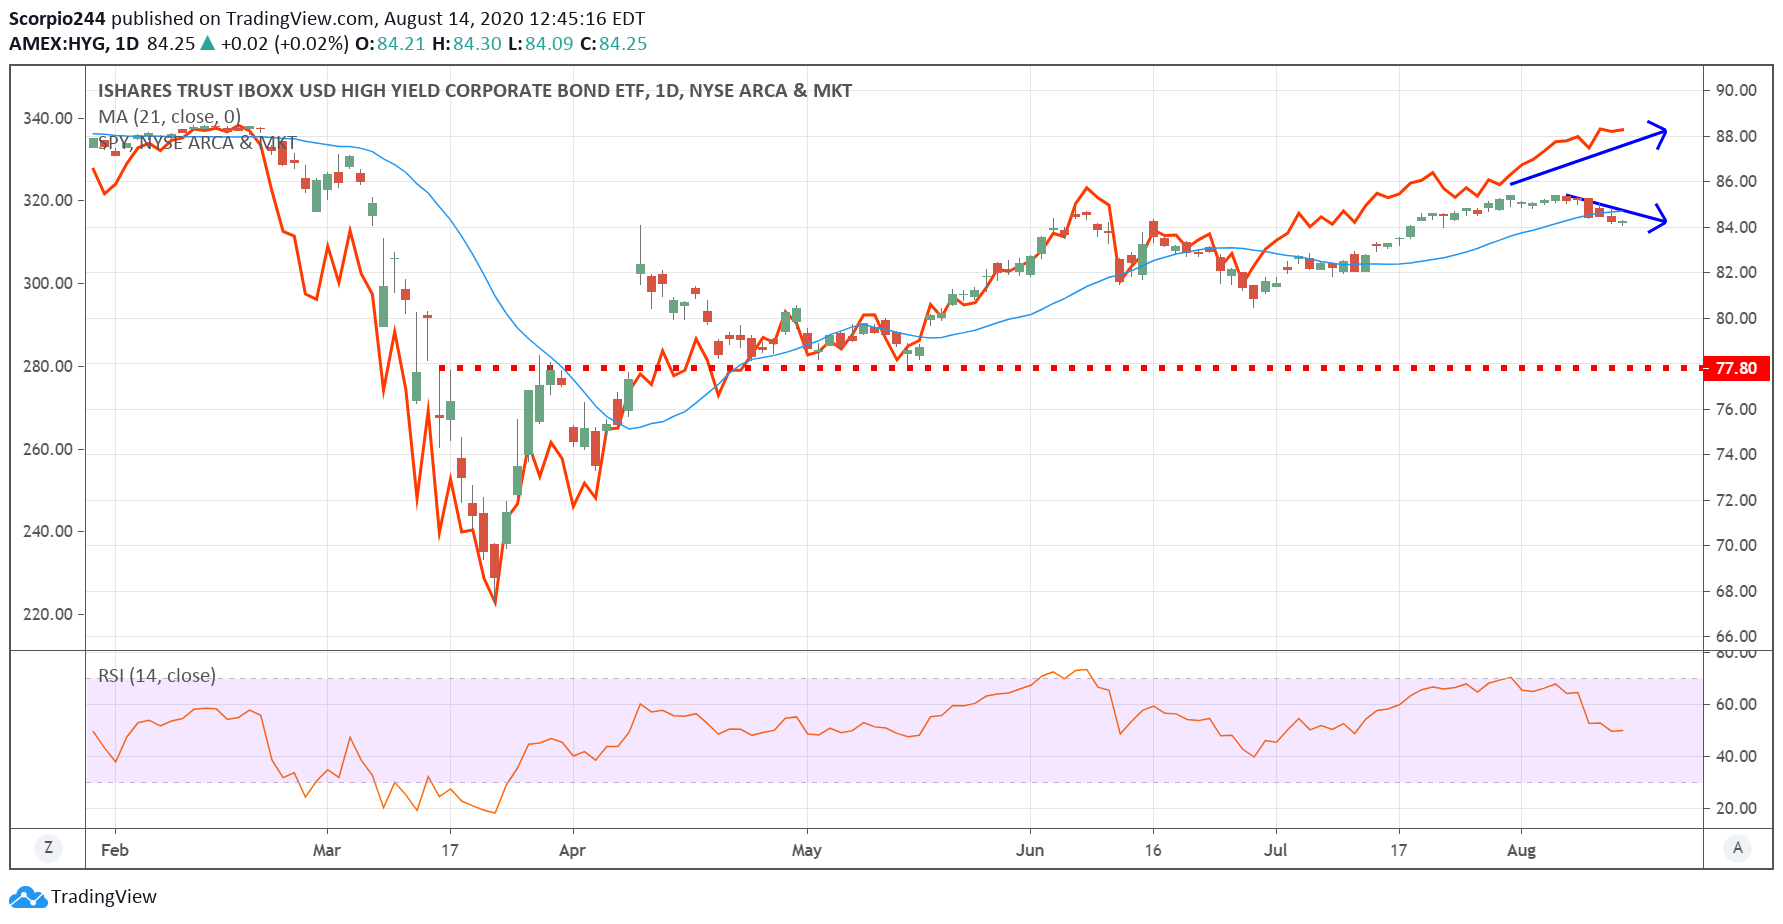Open the TradingView logo link

[x=83, y=896]
